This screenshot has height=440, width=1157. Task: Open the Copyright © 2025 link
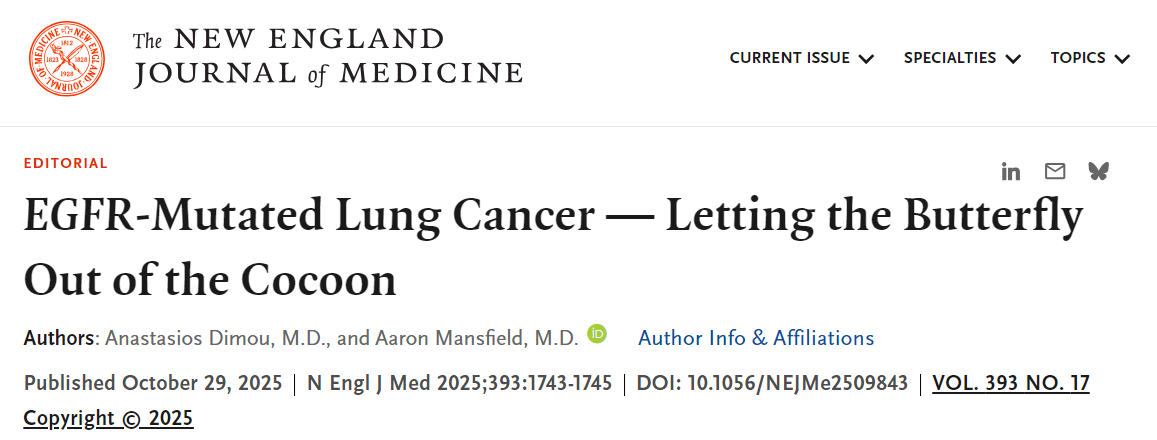[108, 418]
